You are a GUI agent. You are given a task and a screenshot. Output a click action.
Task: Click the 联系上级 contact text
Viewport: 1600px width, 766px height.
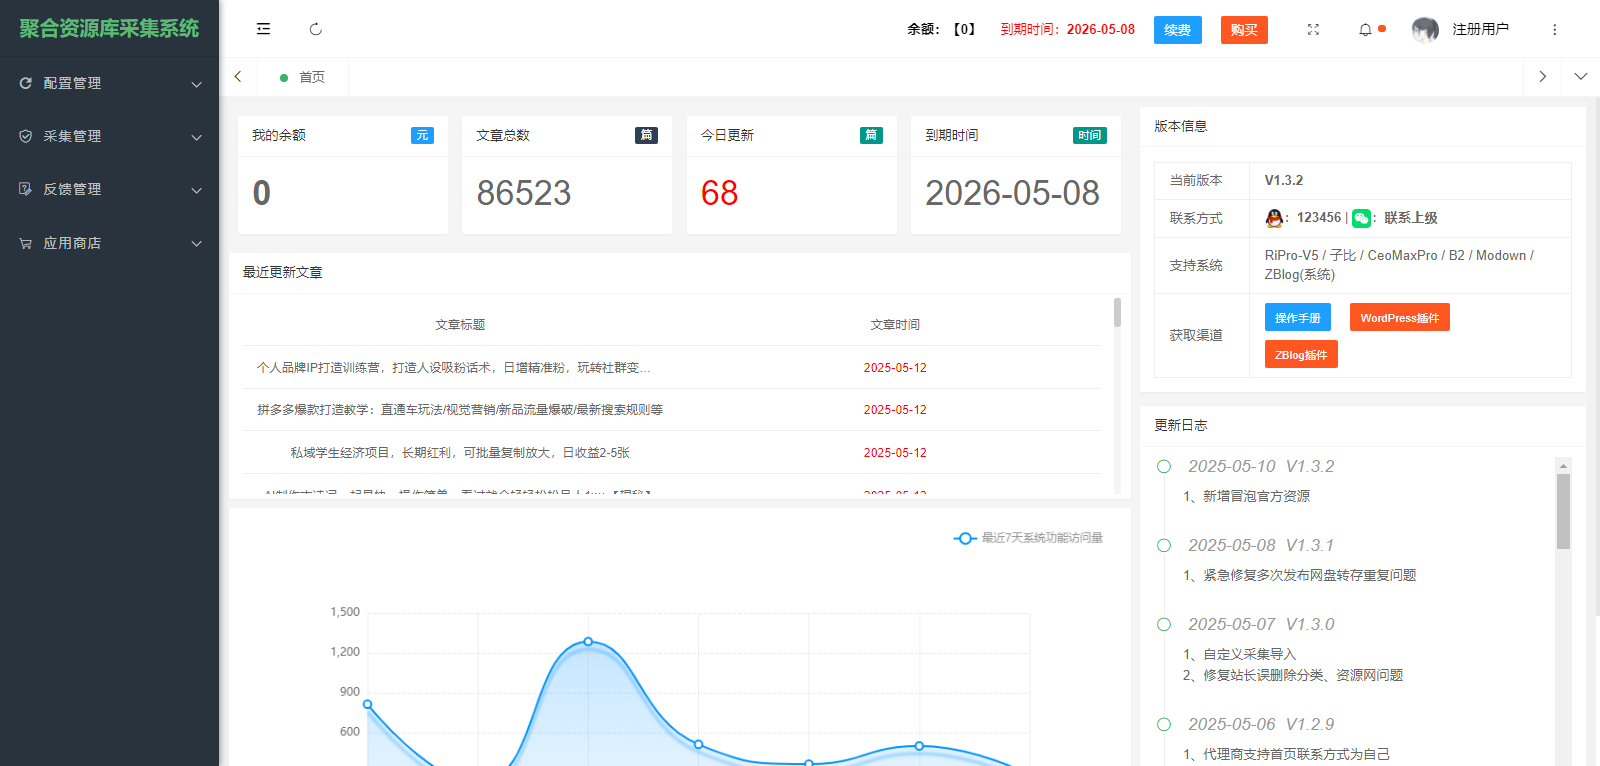1410,218
